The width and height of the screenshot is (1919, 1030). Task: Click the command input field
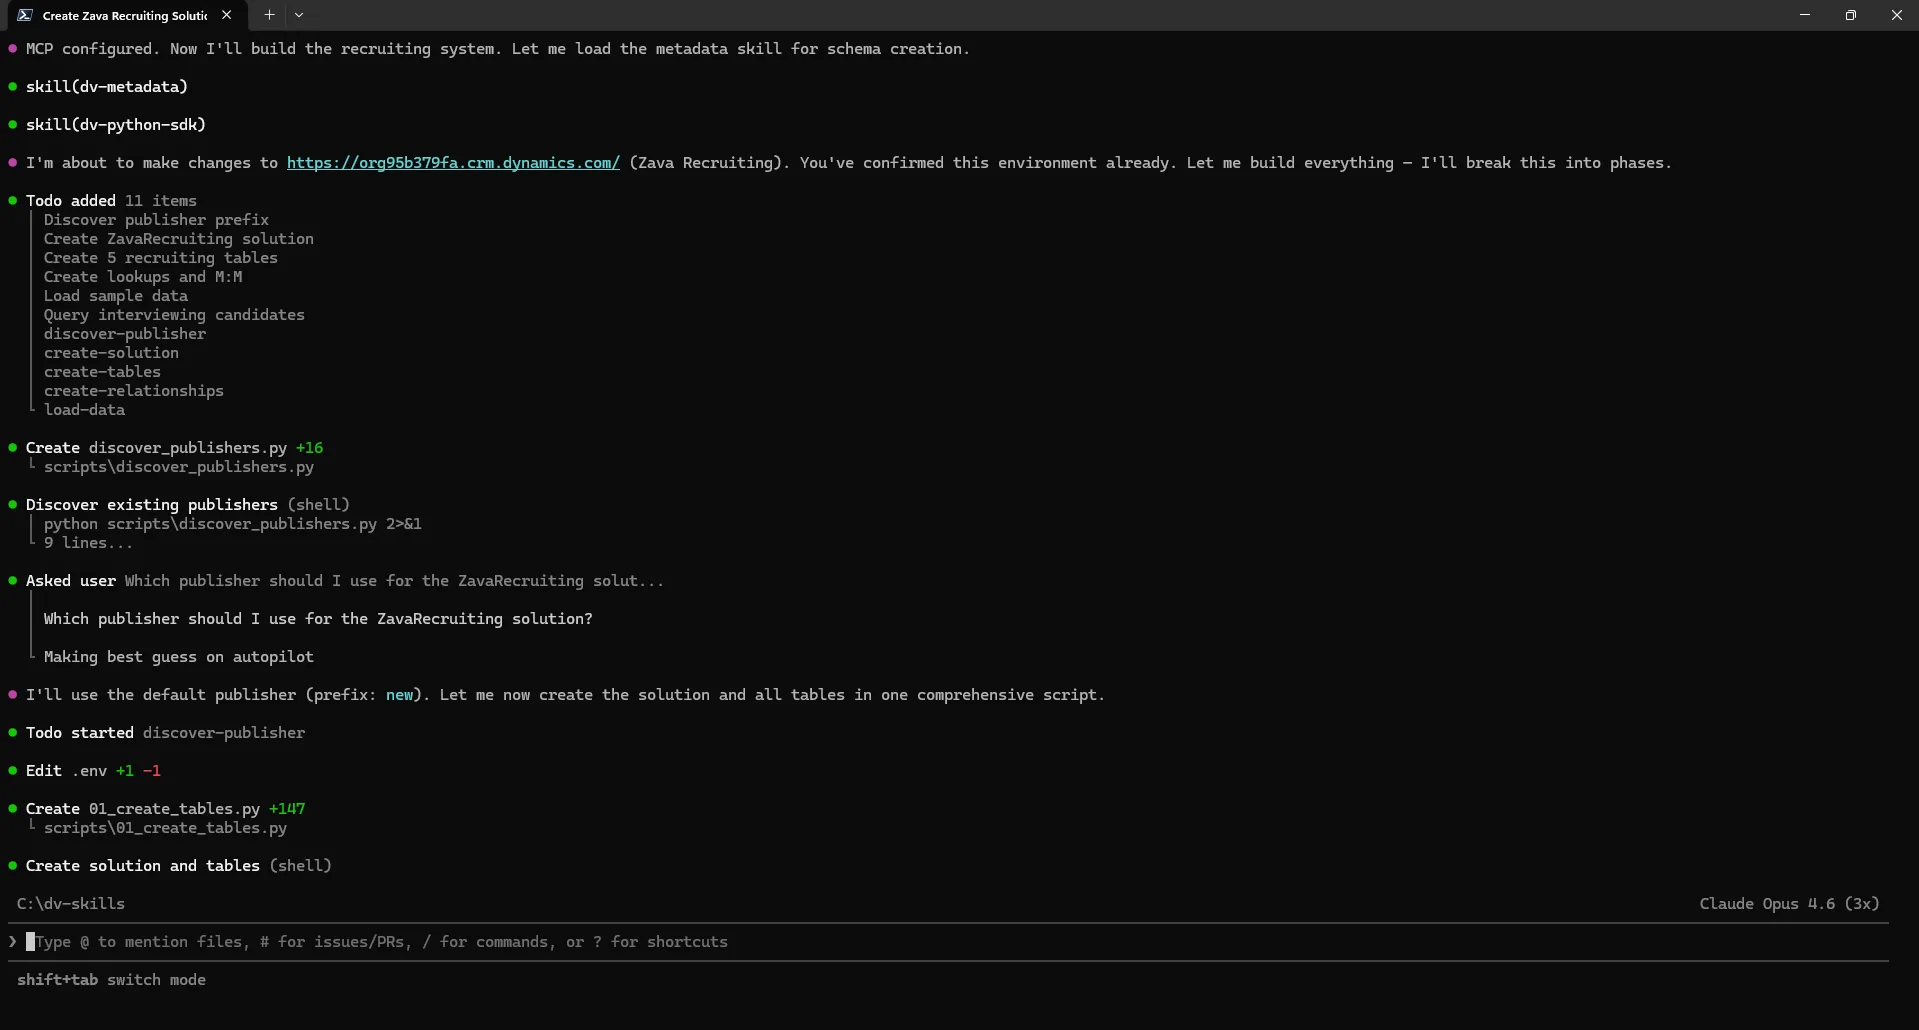(x=400, y=941)
